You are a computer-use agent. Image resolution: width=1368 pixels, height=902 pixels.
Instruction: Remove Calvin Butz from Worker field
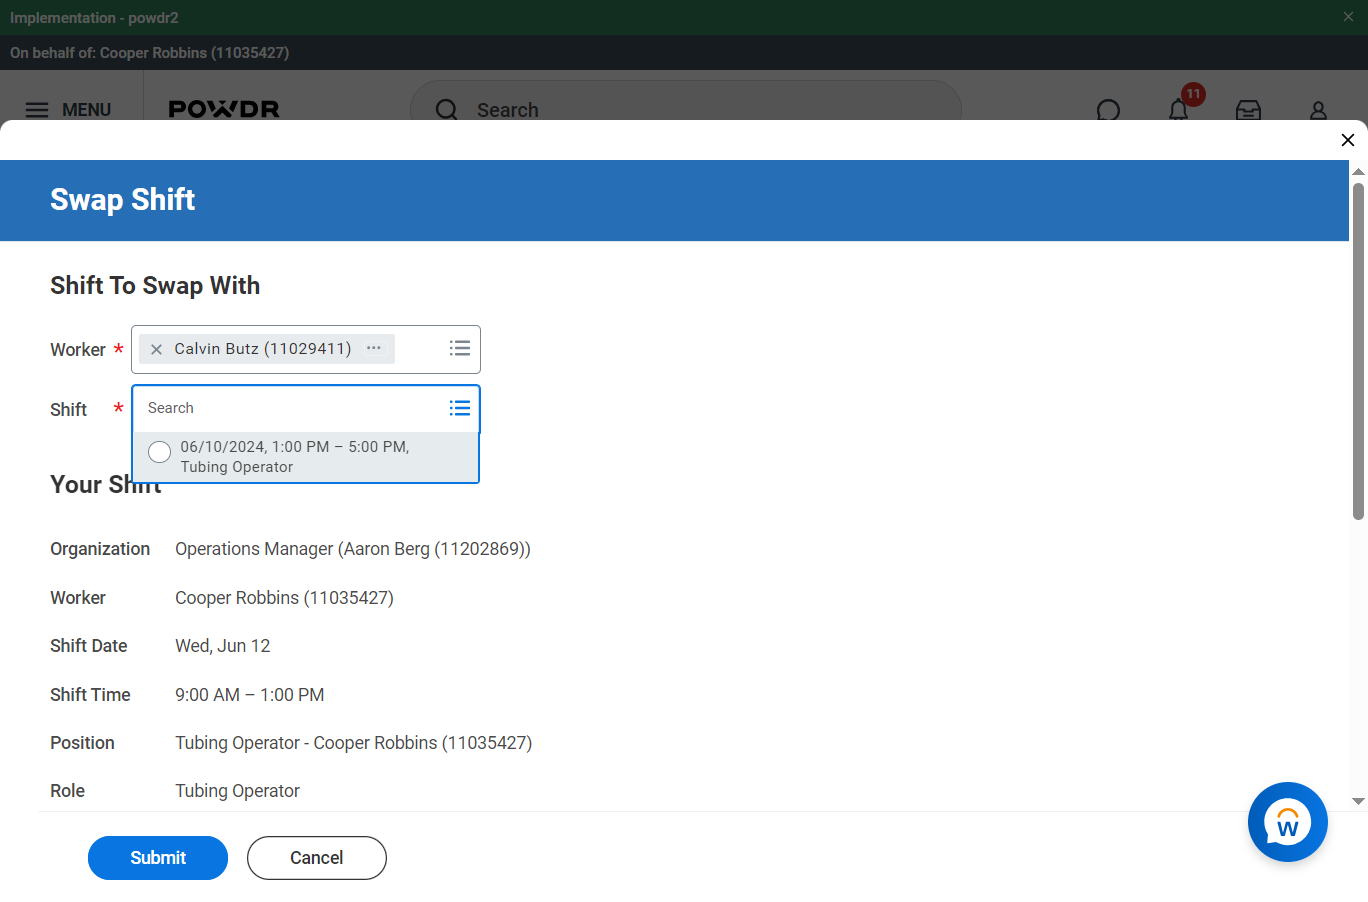coord(156,349)
